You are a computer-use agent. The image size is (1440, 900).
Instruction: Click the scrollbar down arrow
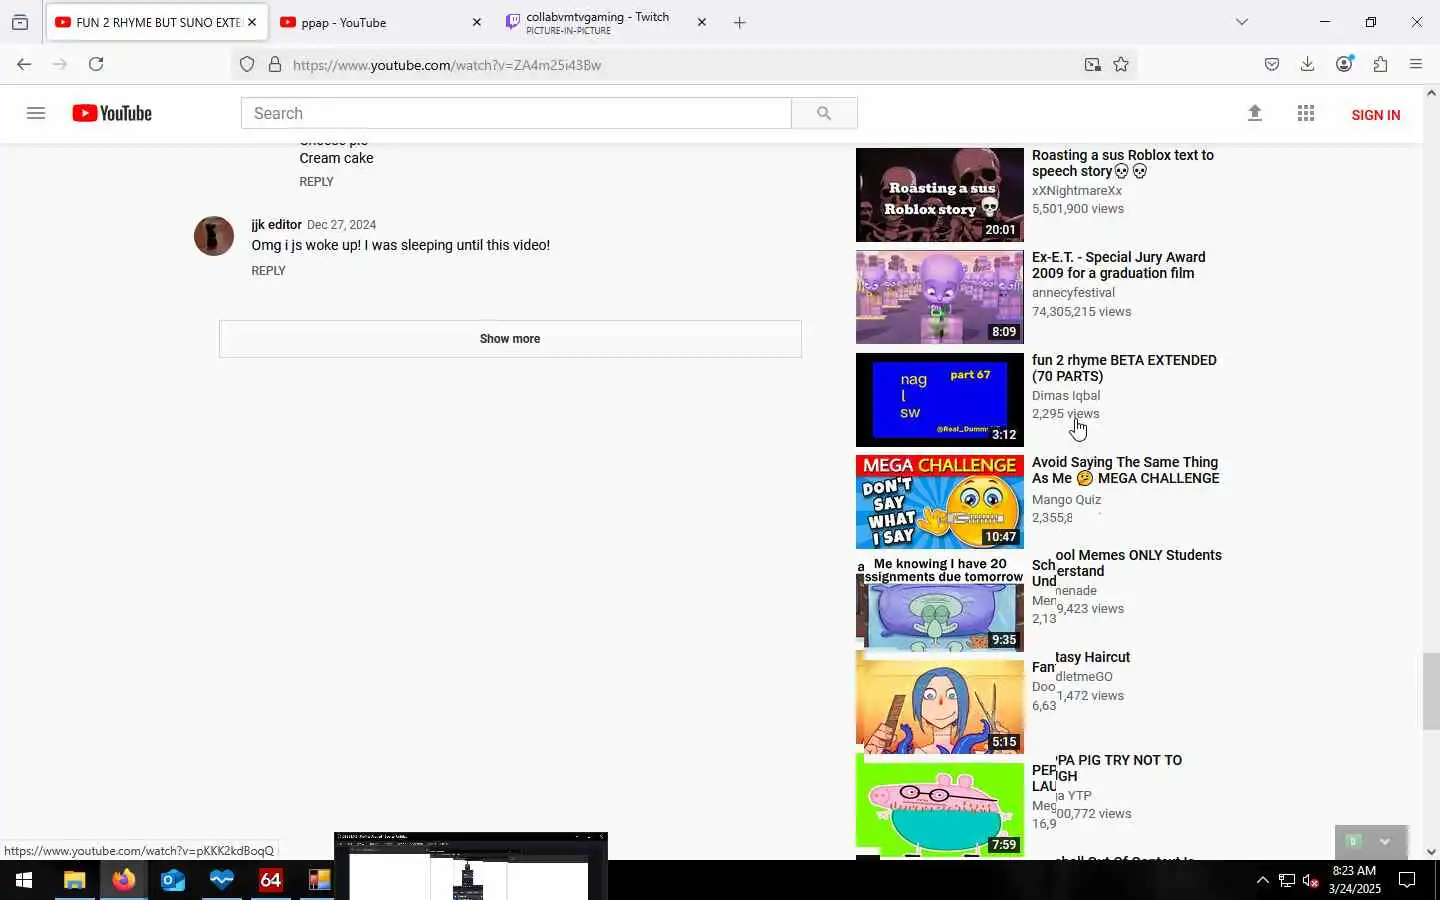pyautogui.click(x=1431, y=852)
